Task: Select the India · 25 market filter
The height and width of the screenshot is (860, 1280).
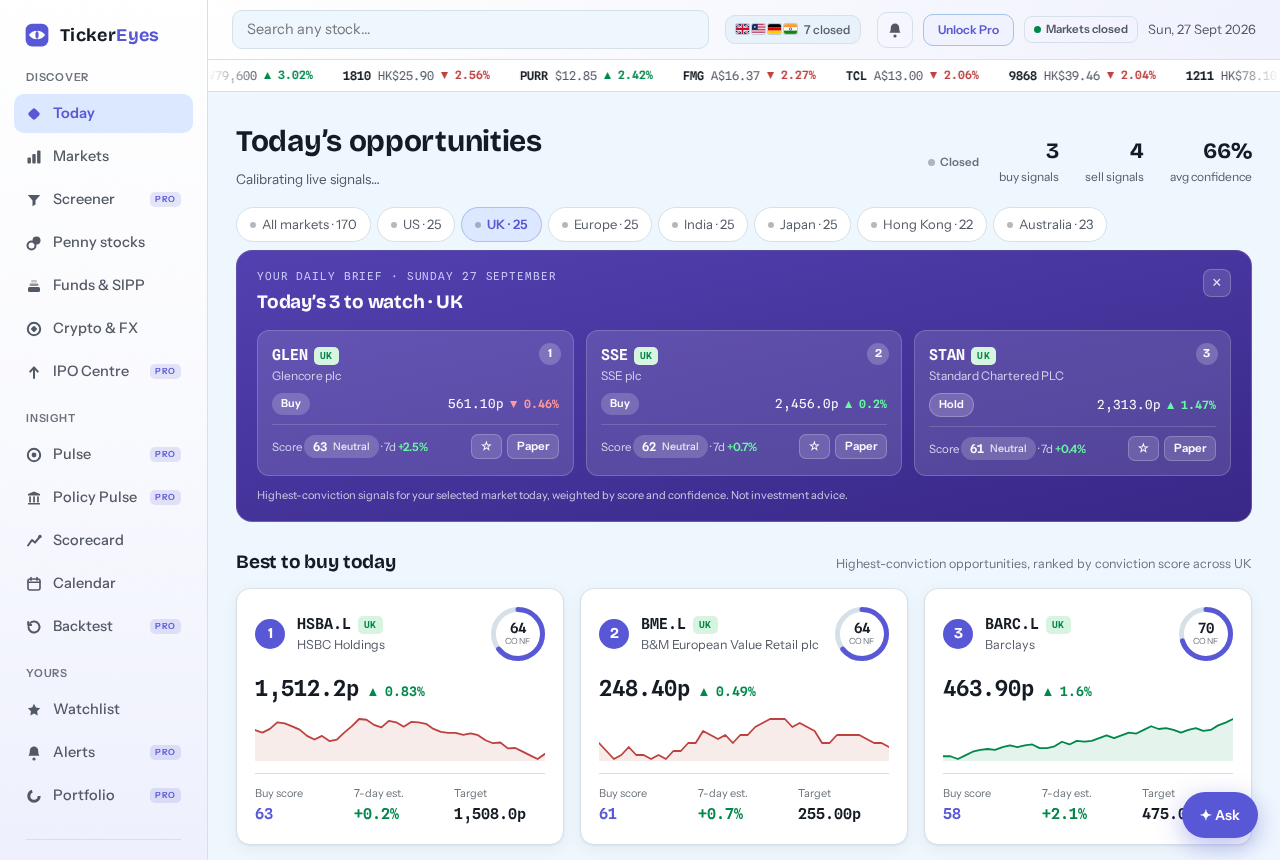Action: coord(703,225)
